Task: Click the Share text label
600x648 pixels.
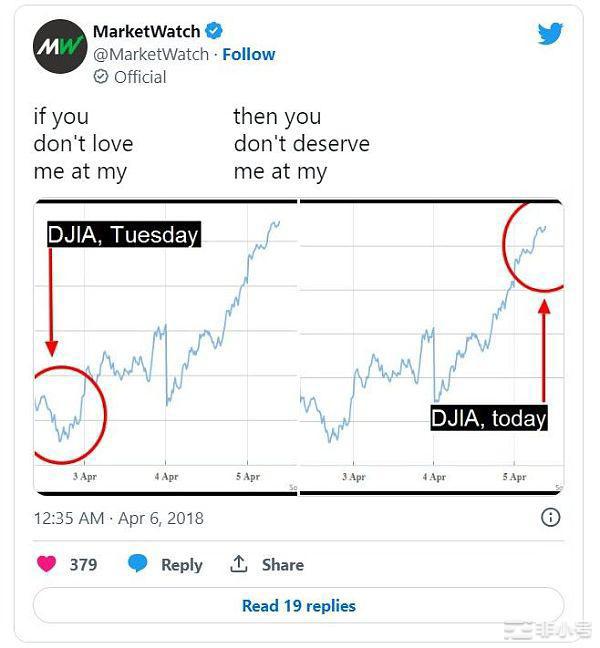Action: coord(283,565)
